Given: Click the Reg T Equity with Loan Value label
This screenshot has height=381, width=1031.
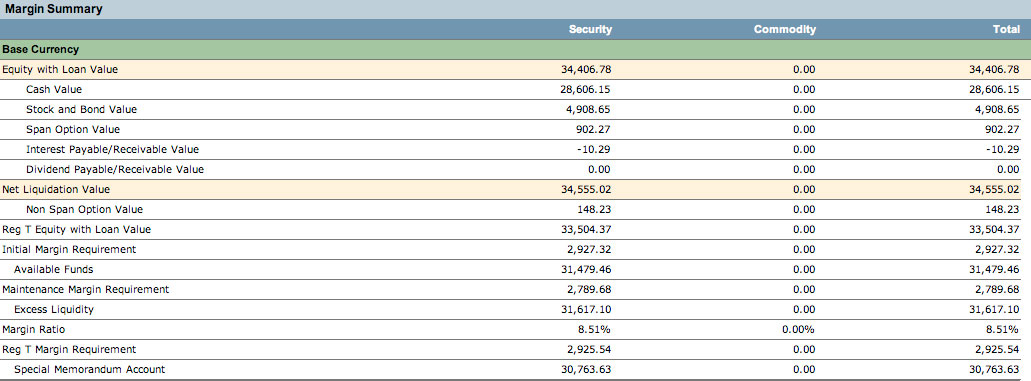Looking at the screenshot, I should [77, 230].
